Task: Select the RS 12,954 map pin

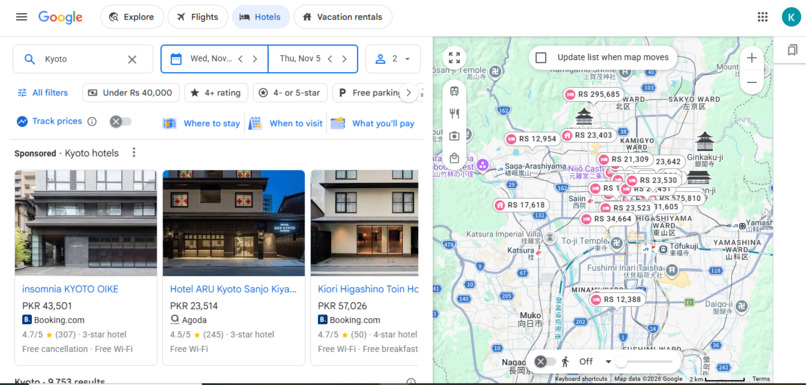Action: tap(532, 139)
